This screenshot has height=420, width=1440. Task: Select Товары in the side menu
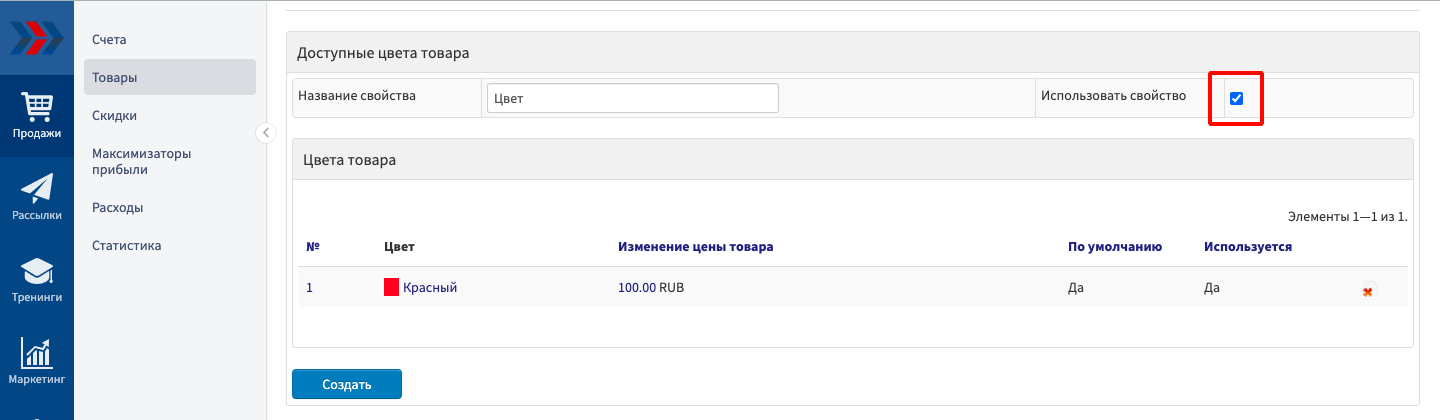[x=115, y=77]
